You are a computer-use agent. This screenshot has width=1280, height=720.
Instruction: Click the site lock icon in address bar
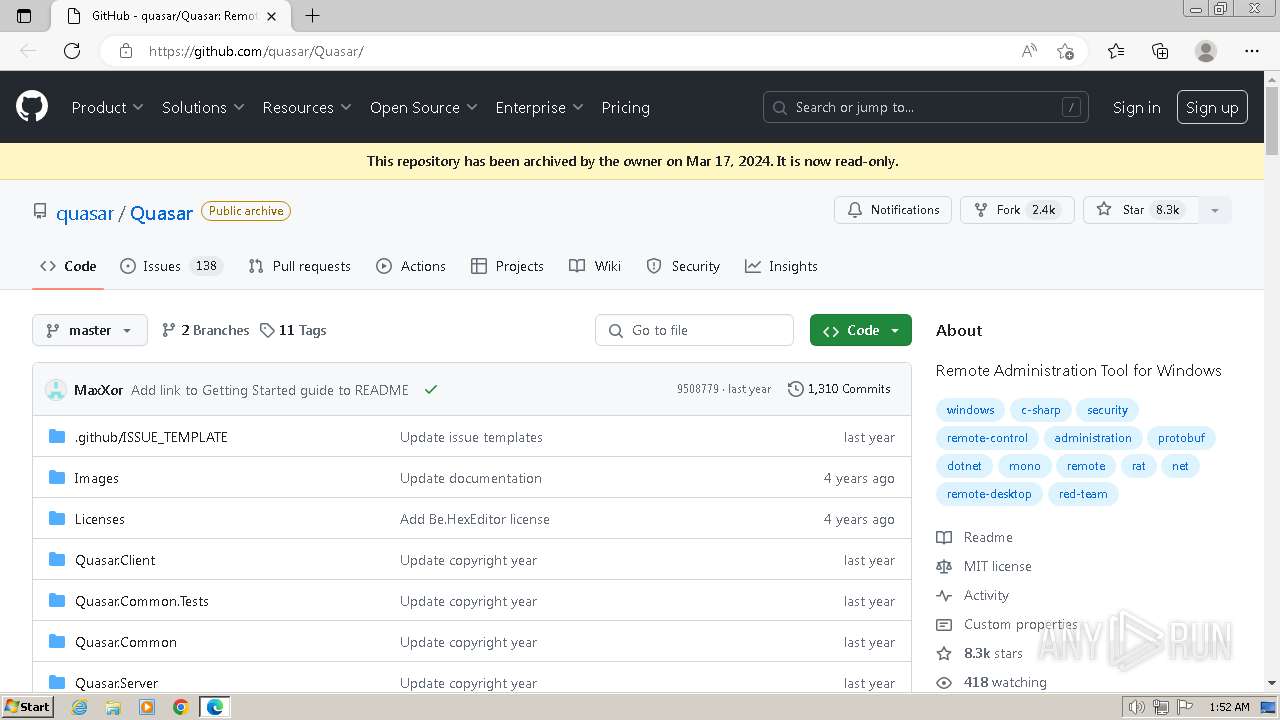[126, 51]
